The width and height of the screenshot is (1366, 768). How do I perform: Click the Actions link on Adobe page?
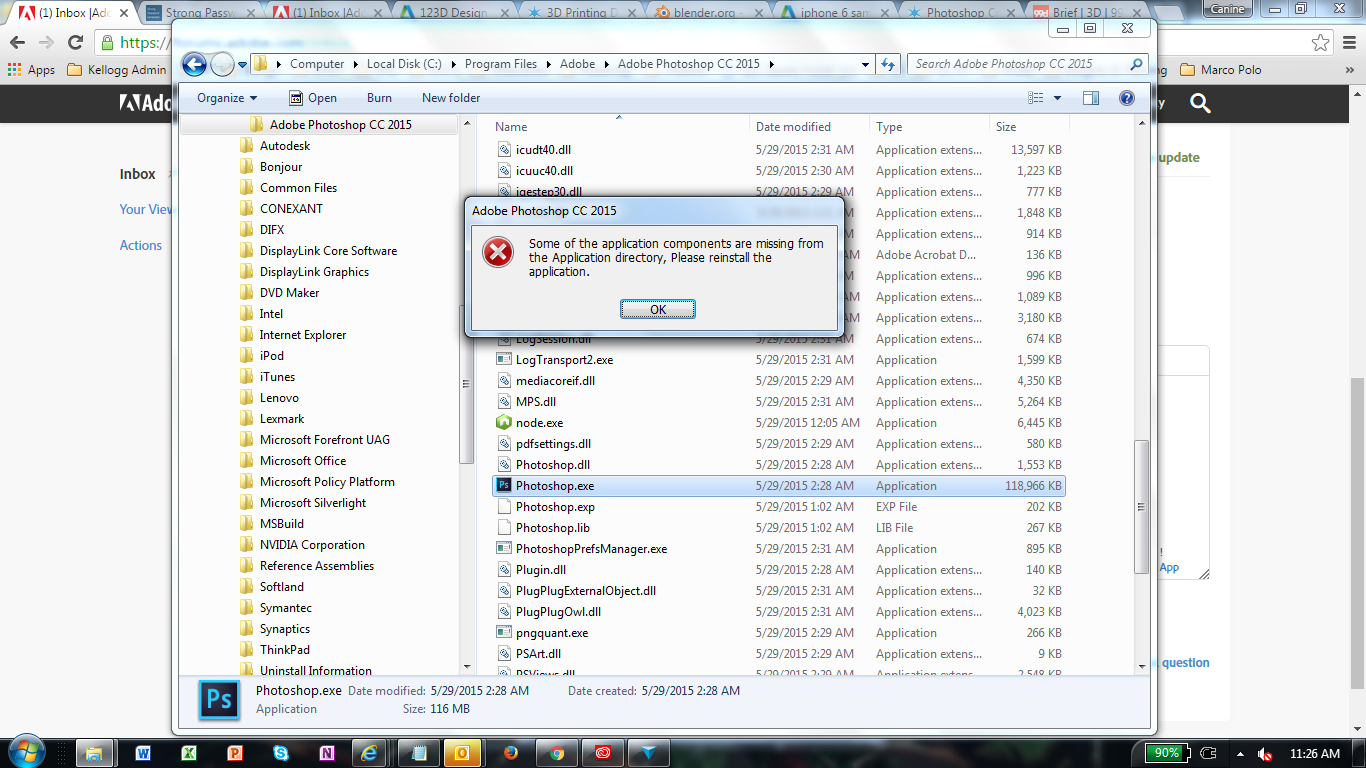pos(141,245)
